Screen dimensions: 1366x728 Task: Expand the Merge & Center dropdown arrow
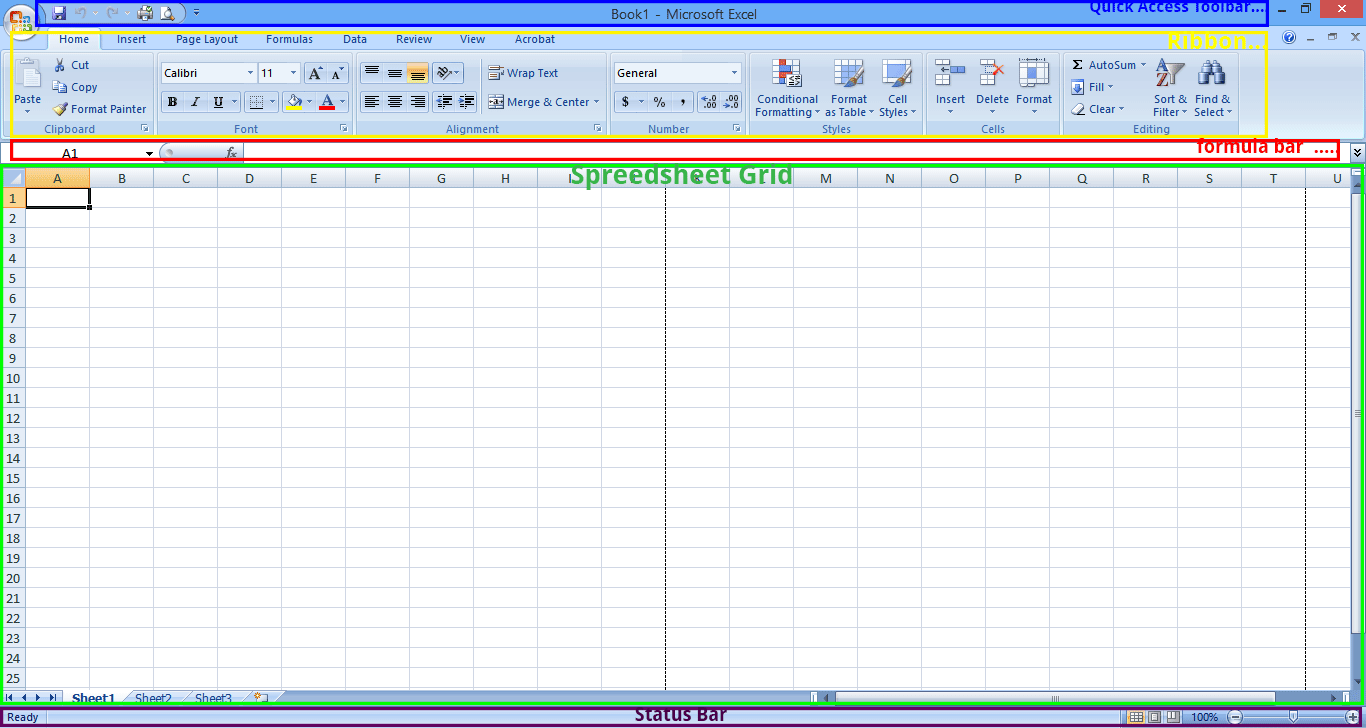[596, 102]
